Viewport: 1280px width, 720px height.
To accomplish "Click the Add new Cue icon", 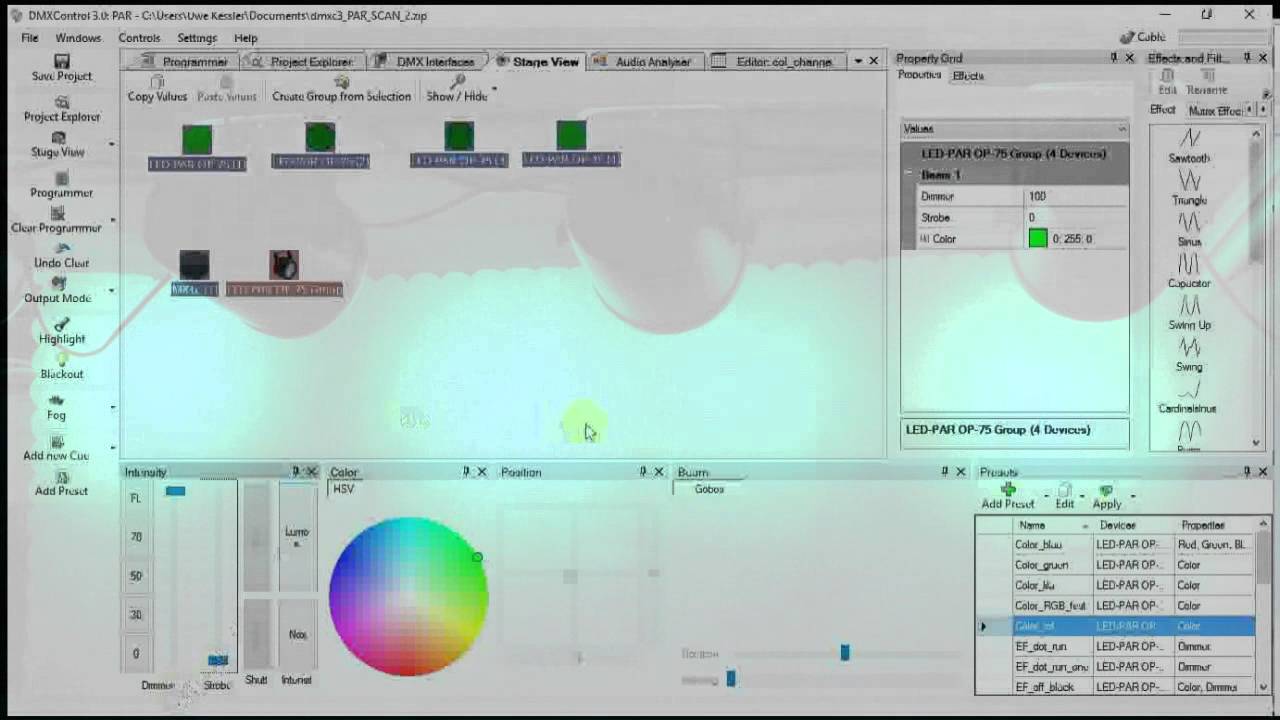I will click(x=57, y=442).
